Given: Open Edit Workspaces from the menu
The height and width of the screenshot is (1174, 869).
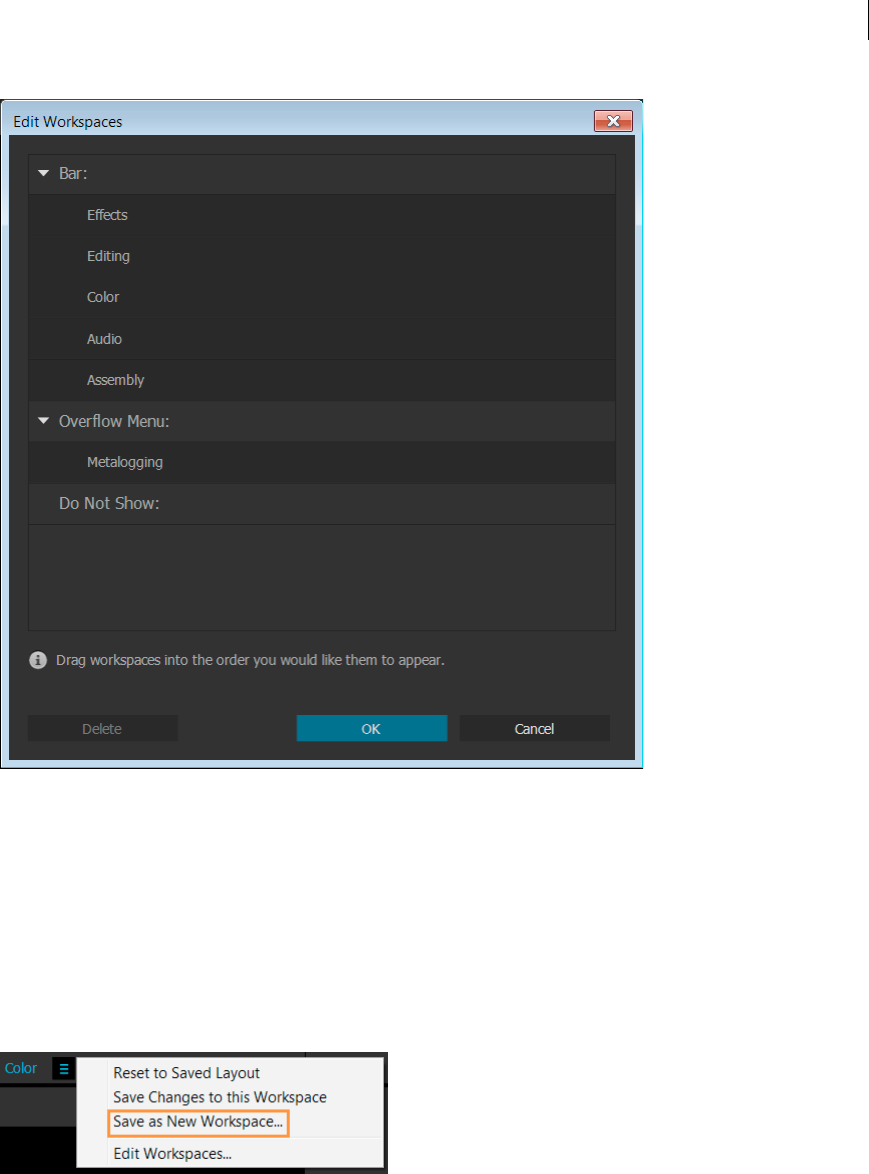Looking at the screenshot, I should point(172,1154).
